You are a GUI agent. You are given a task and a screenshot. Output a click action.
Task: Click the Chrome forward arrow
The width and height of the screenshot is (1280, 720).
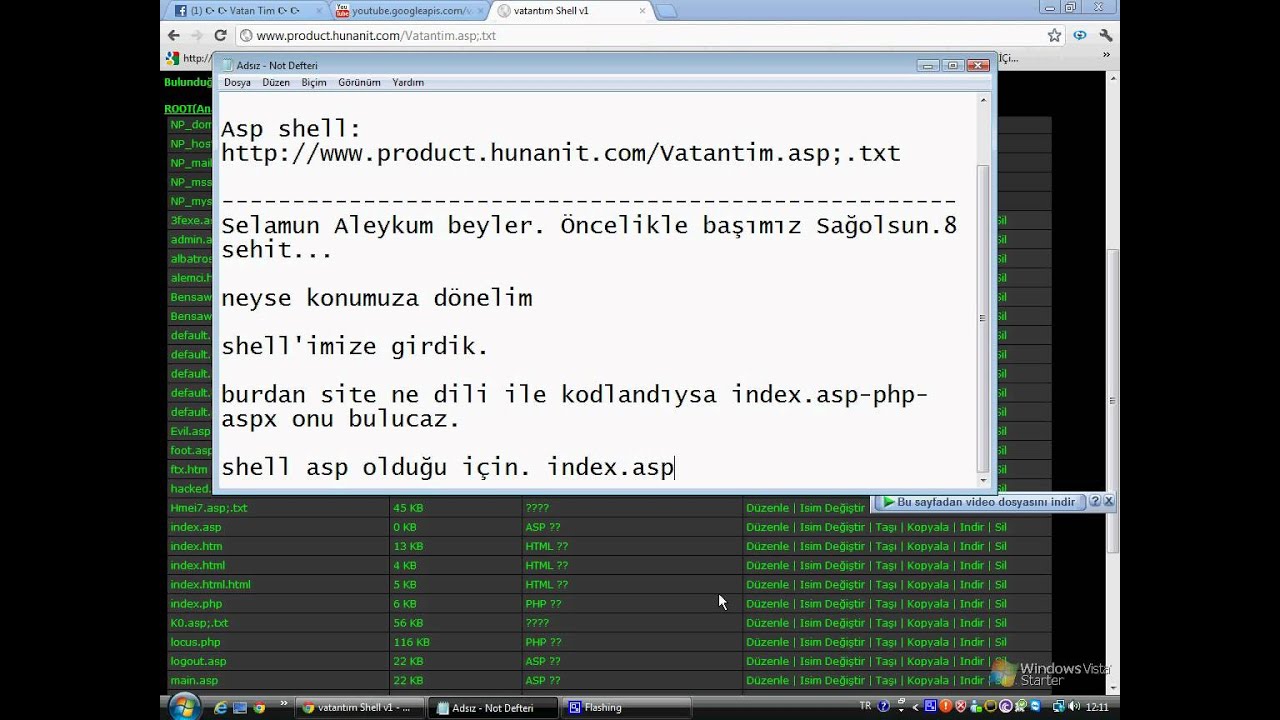click(x=197, y=35)
